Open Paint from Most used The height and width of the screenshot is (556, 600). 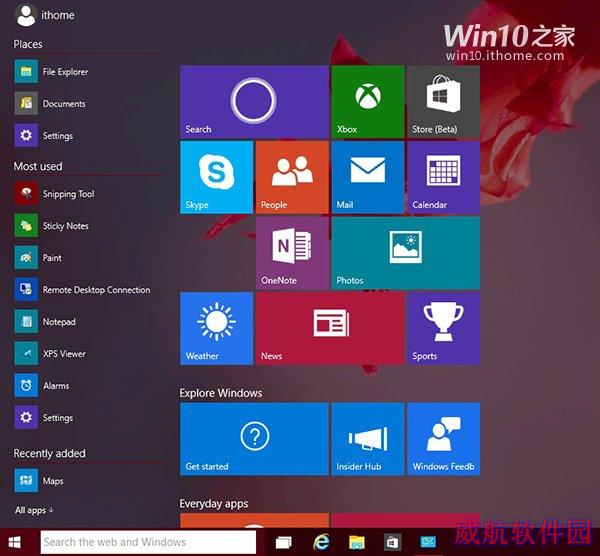click(x=38, y=258)
